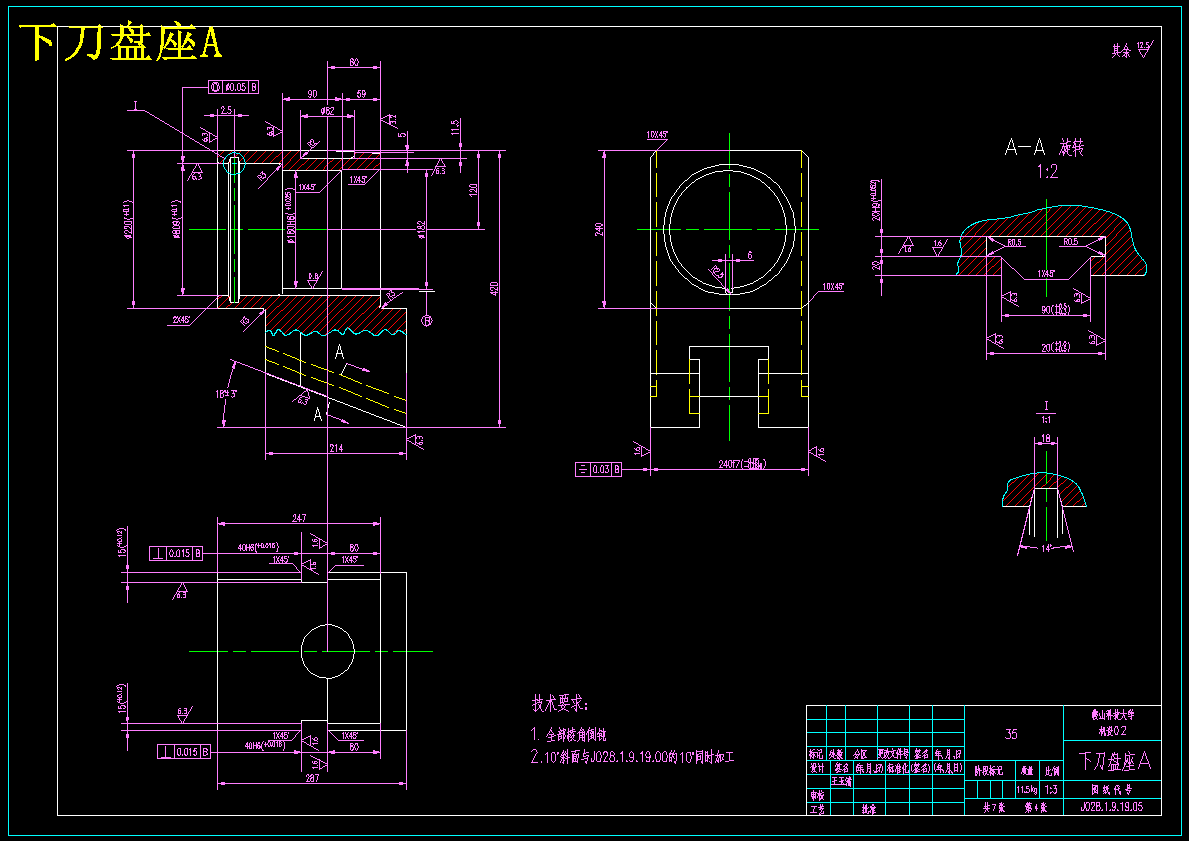The height and width of the screenshot is (841, 1189).
Task: Click the 11.5kg mass value
Action: 1027,789
